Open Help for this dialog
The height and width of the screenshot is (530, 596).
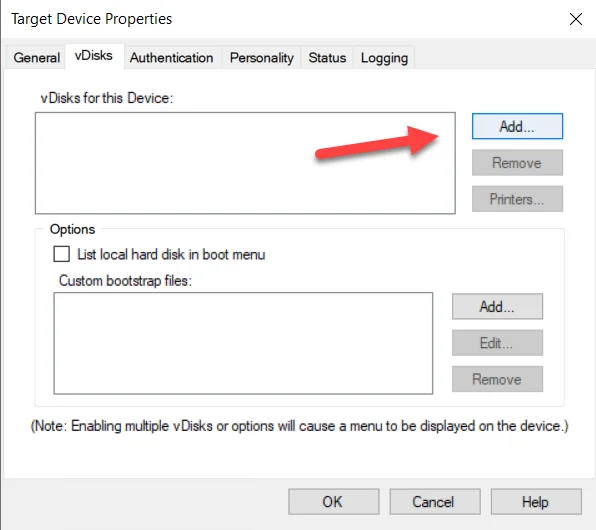point(536,502)
